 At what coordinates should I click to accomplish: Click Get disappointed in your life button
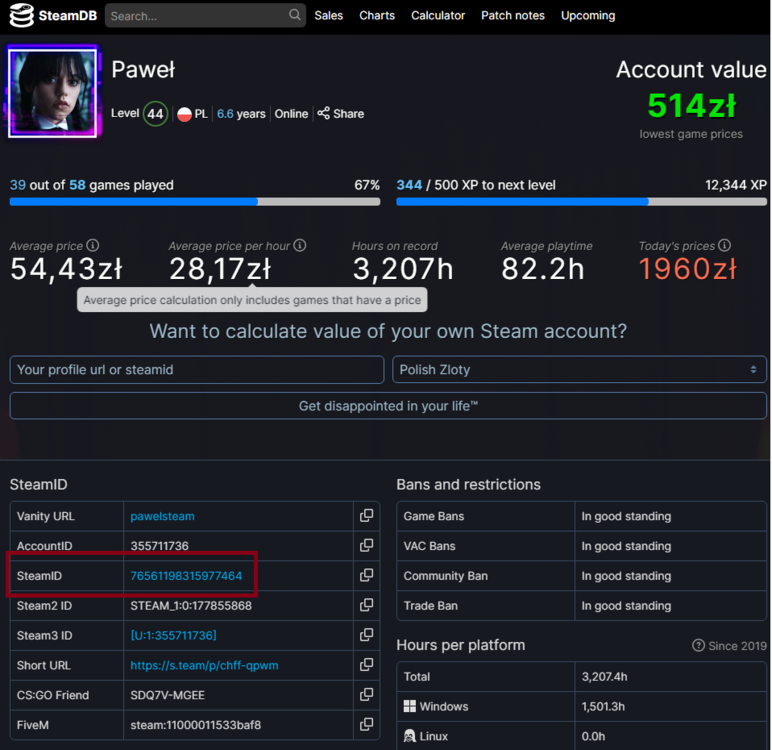388,406
